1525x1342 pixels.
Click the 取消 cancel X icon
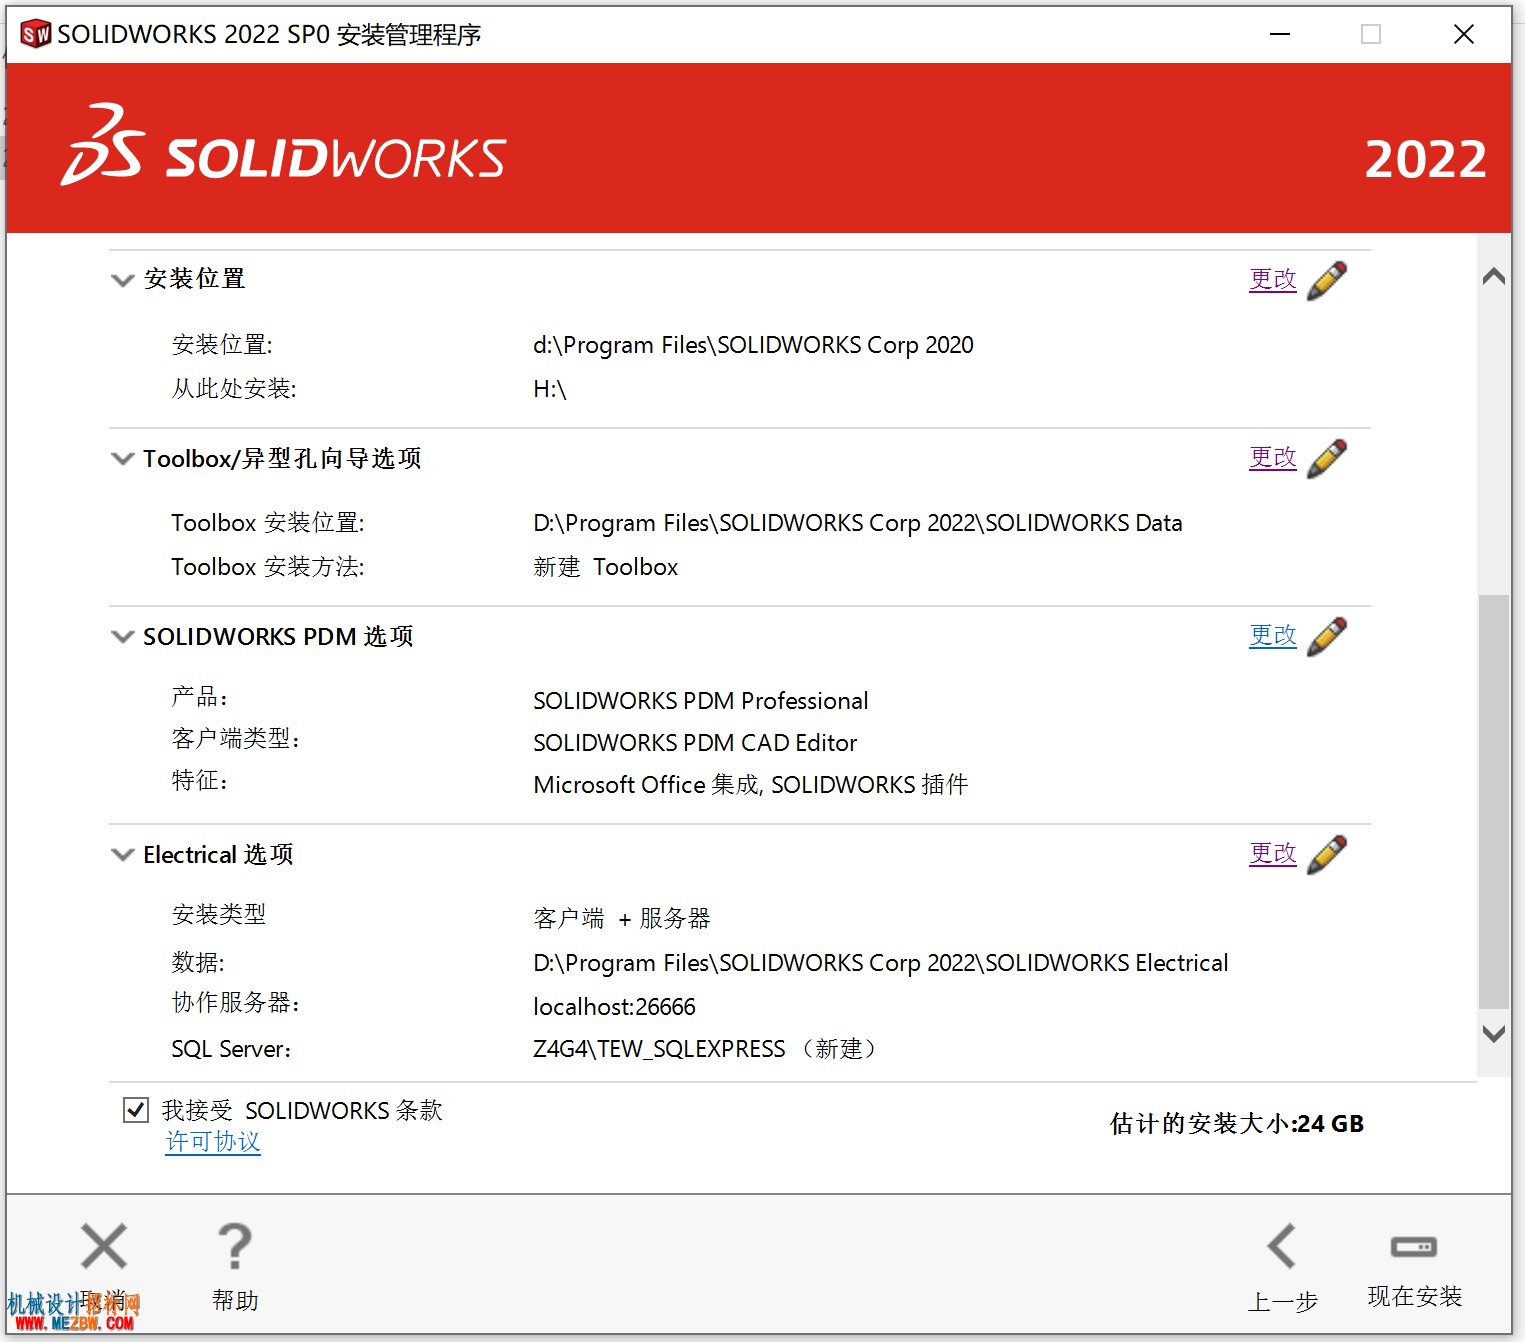pyautogui.click(x=104, y=1246)
